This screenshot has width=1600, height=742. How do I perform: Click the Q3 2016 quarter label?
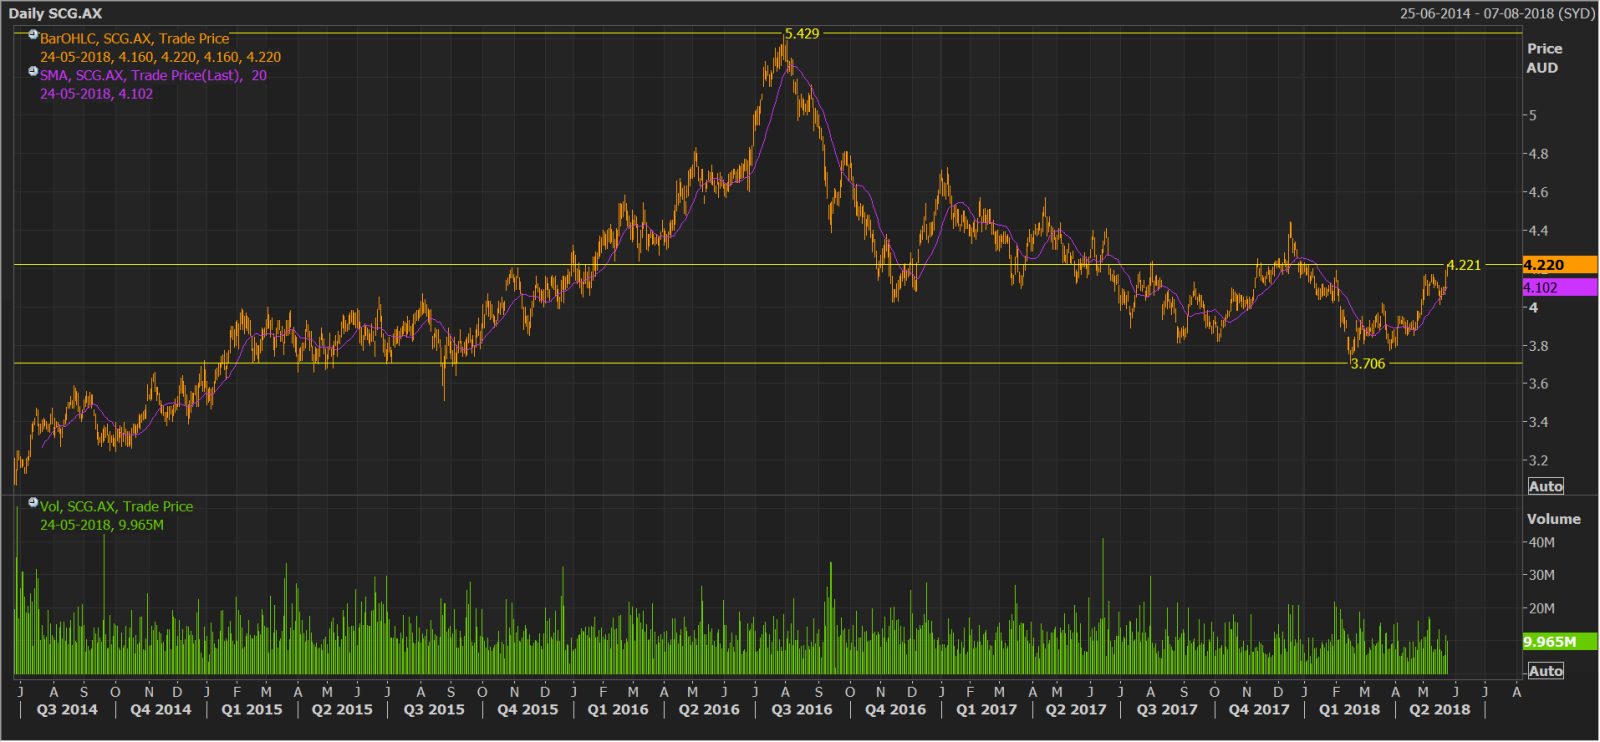(802, 710)
